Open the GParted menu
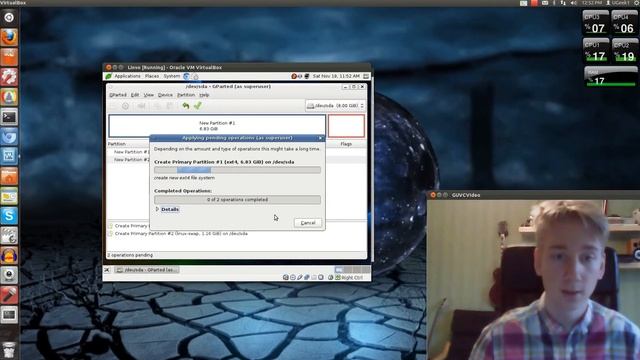The image size is (640, 360). click(x=118, y=95)
